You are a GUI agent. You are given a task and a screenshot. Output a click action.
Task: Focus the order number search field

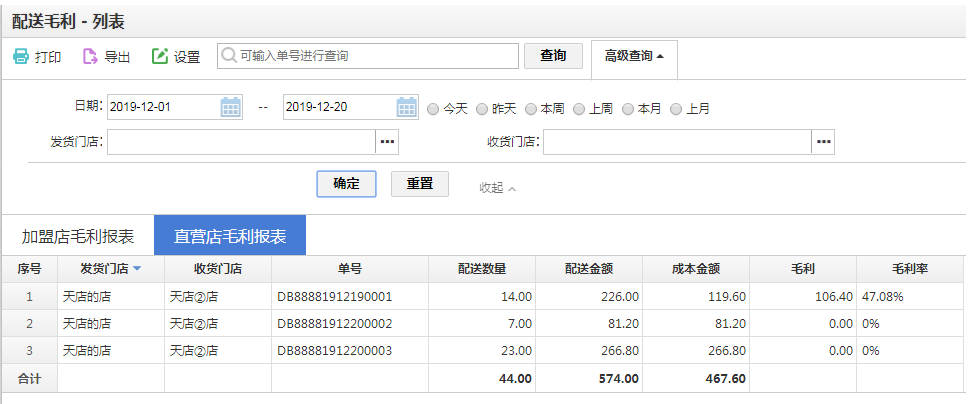coord(367,56)
